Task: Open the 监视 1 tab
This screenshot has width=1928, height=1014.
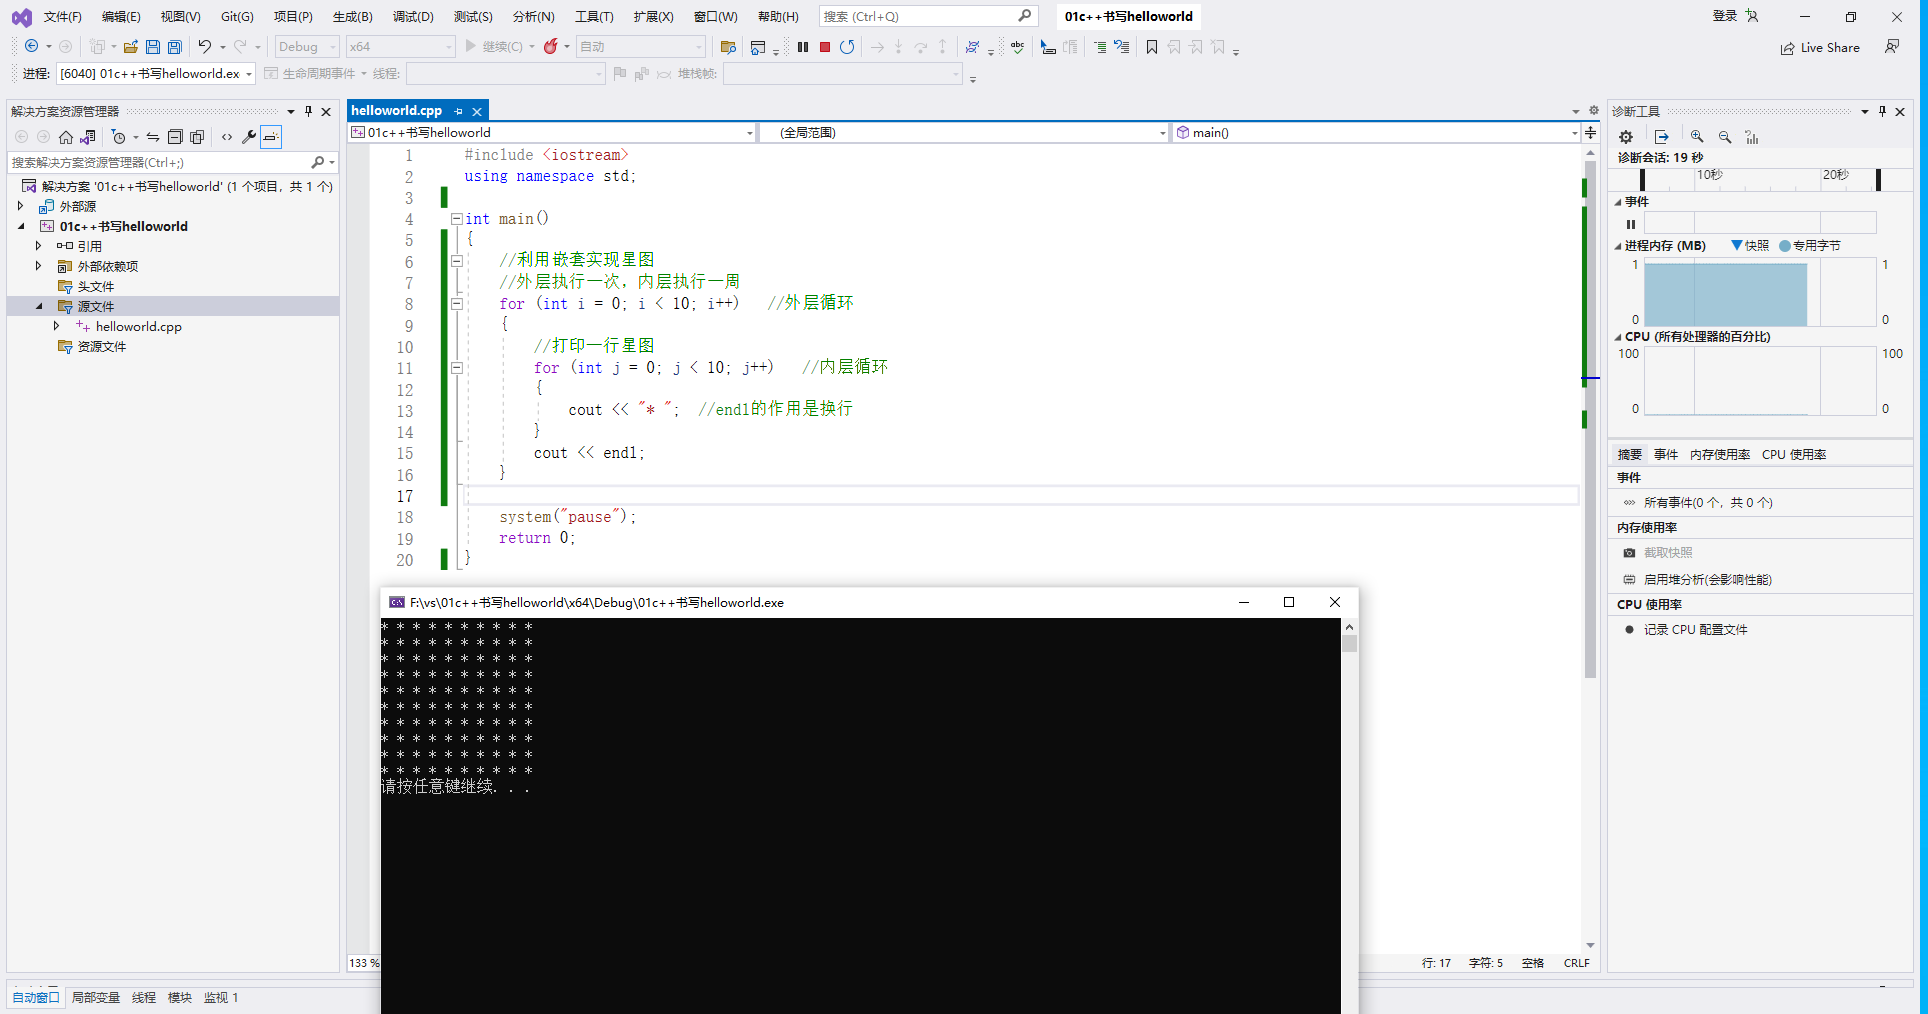Action: (x=221, y=998)
